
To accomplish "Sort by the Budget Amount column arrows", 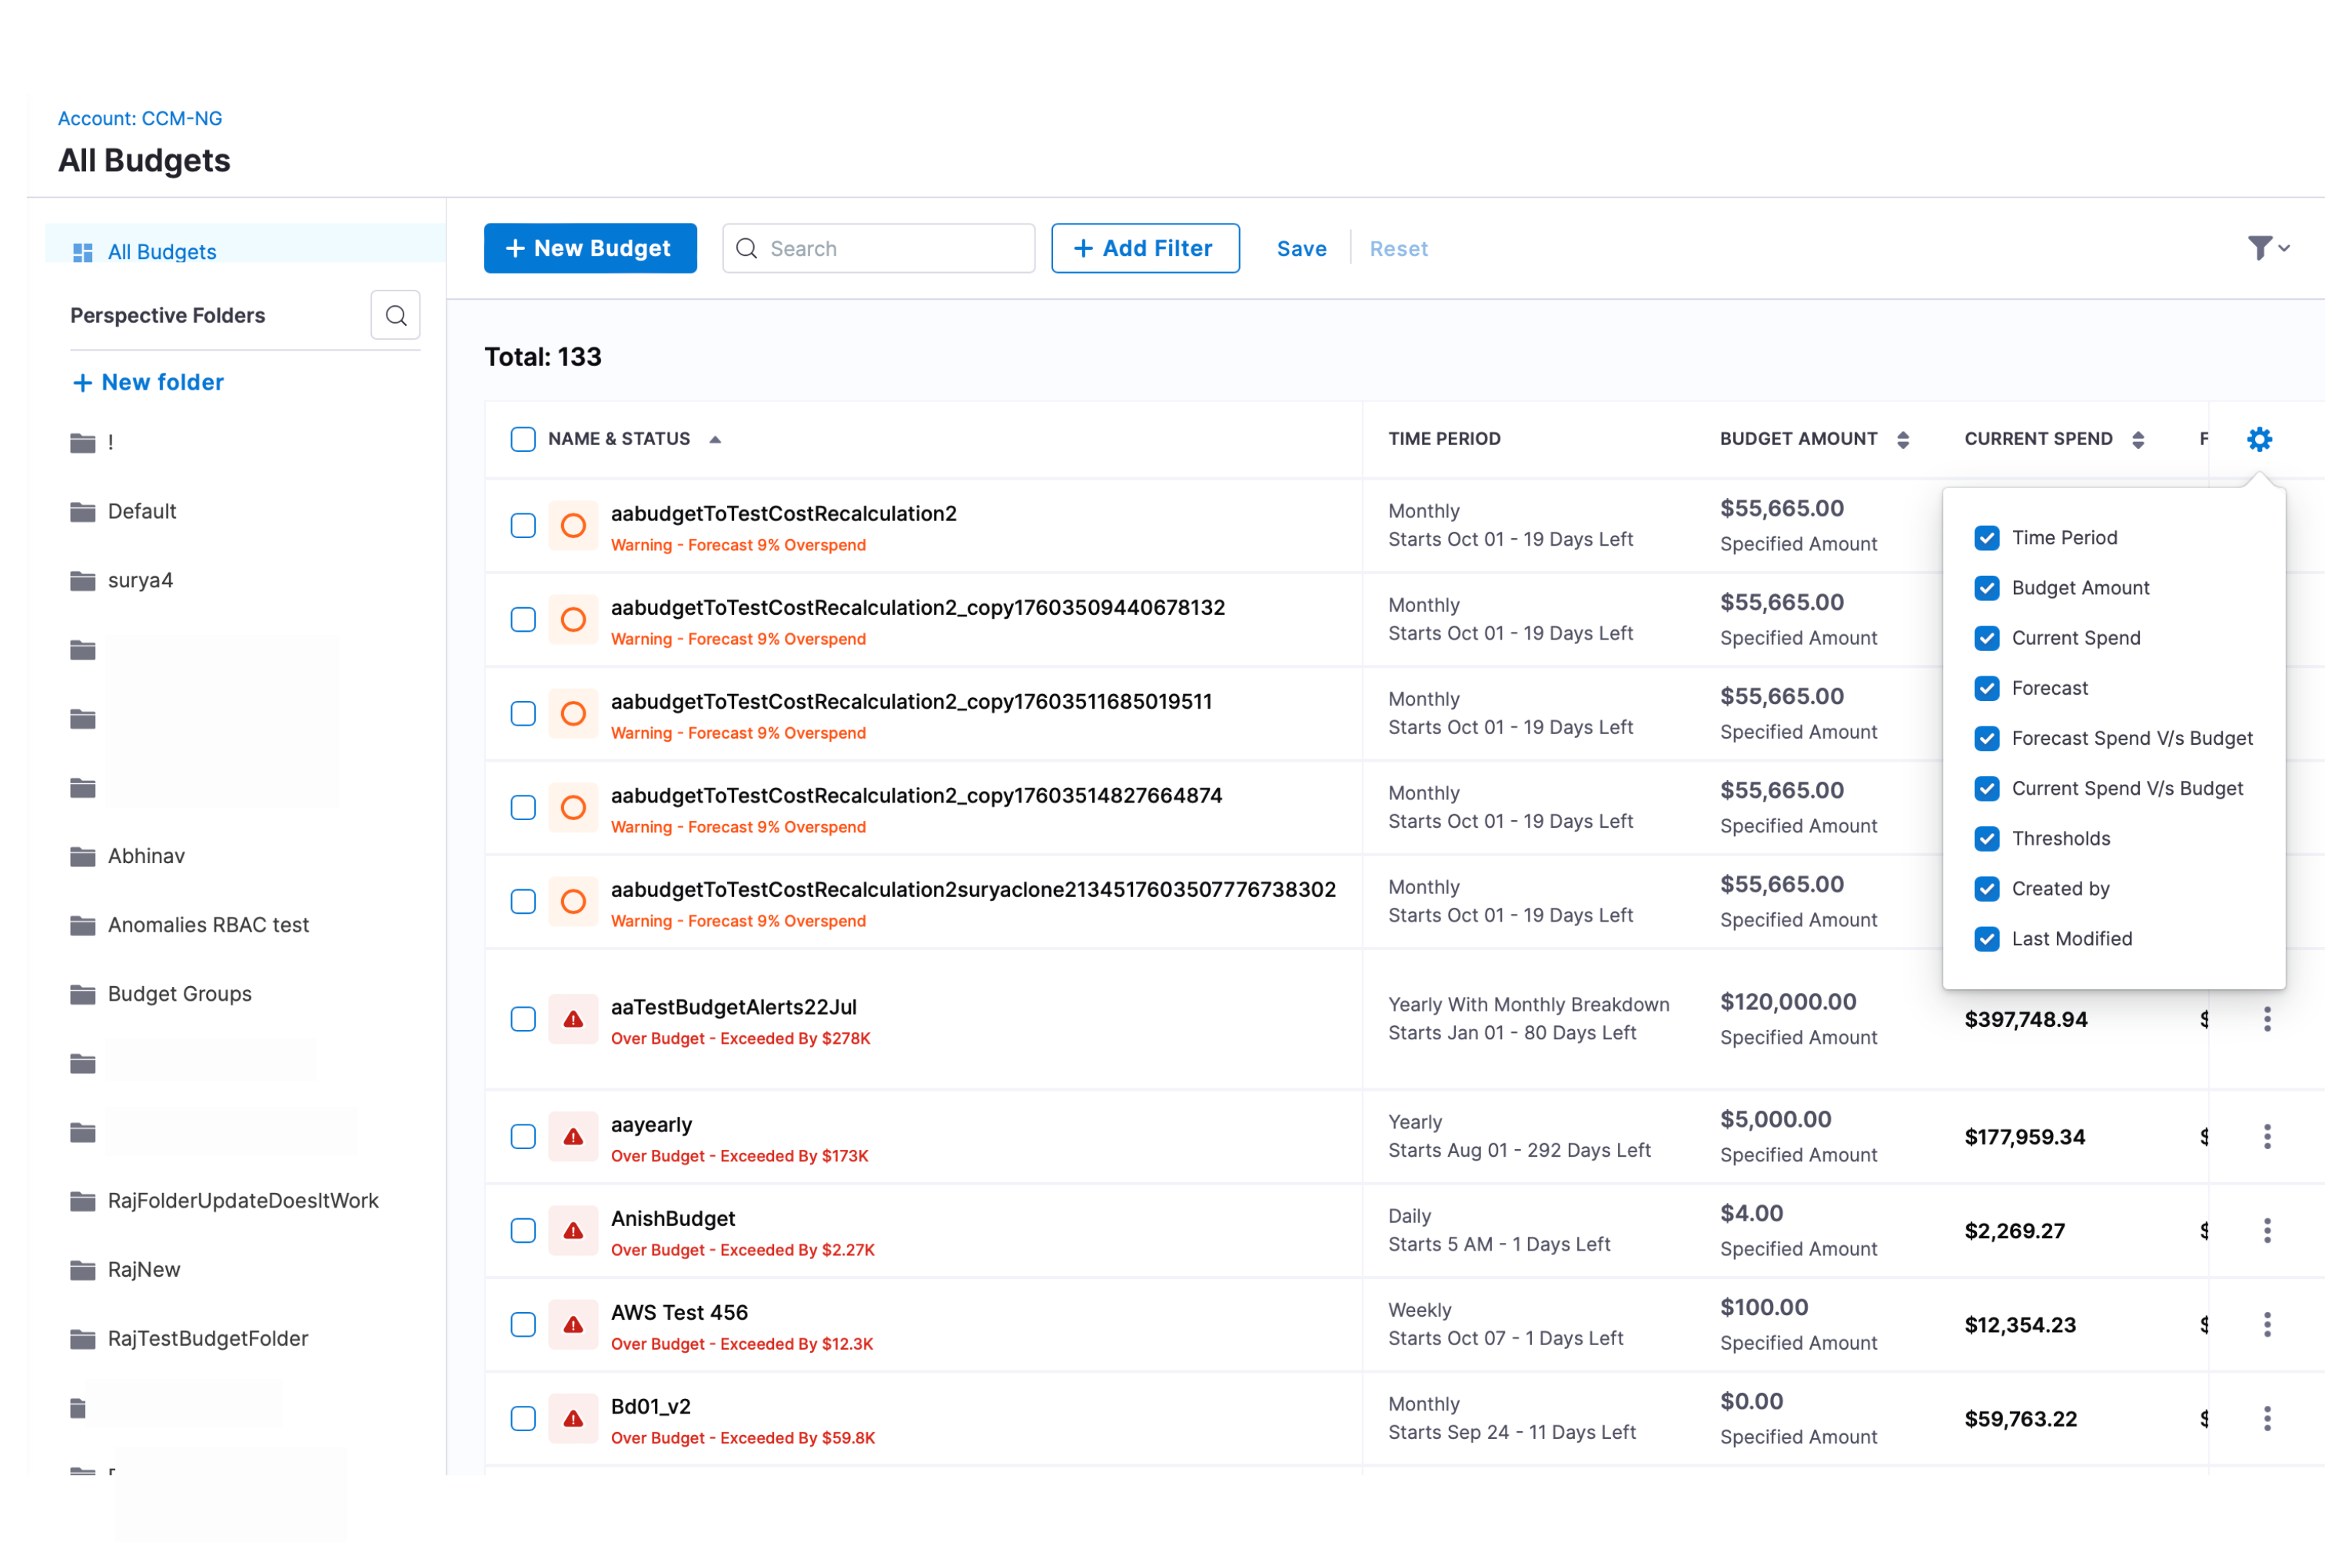I will (x=1903, y=440).
